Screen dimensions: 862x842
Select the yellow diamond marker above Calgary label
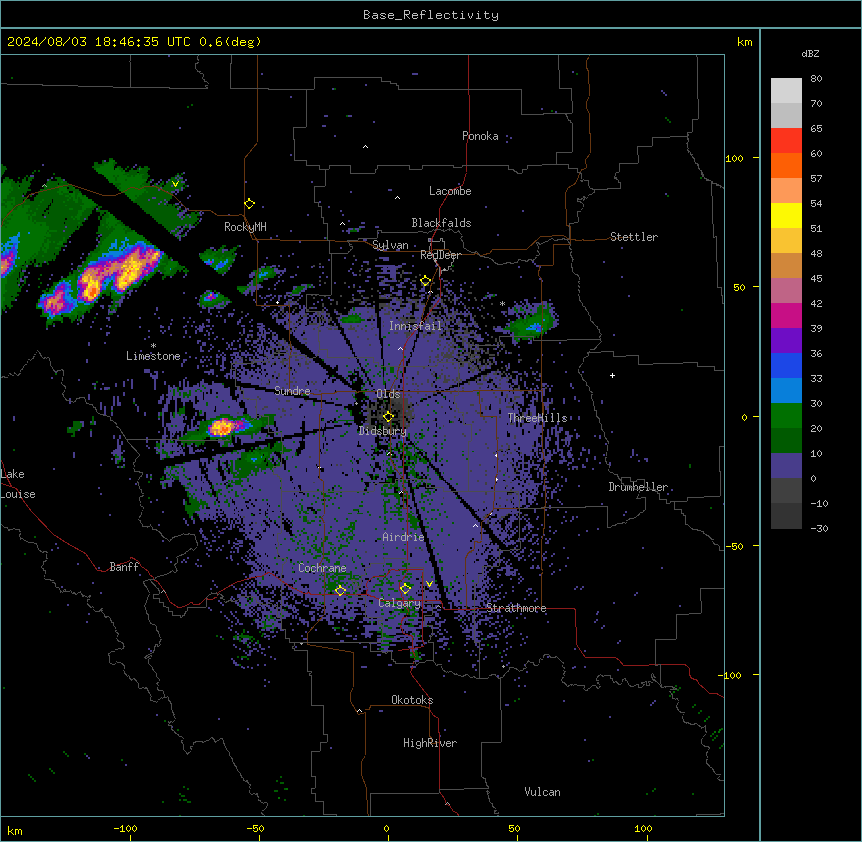(405, 588)
